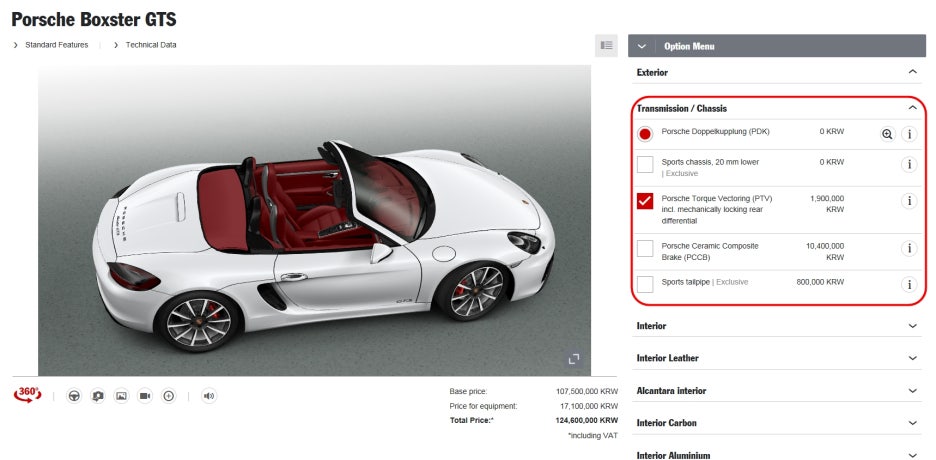Click the camera snapshot icon

point(98,396)
